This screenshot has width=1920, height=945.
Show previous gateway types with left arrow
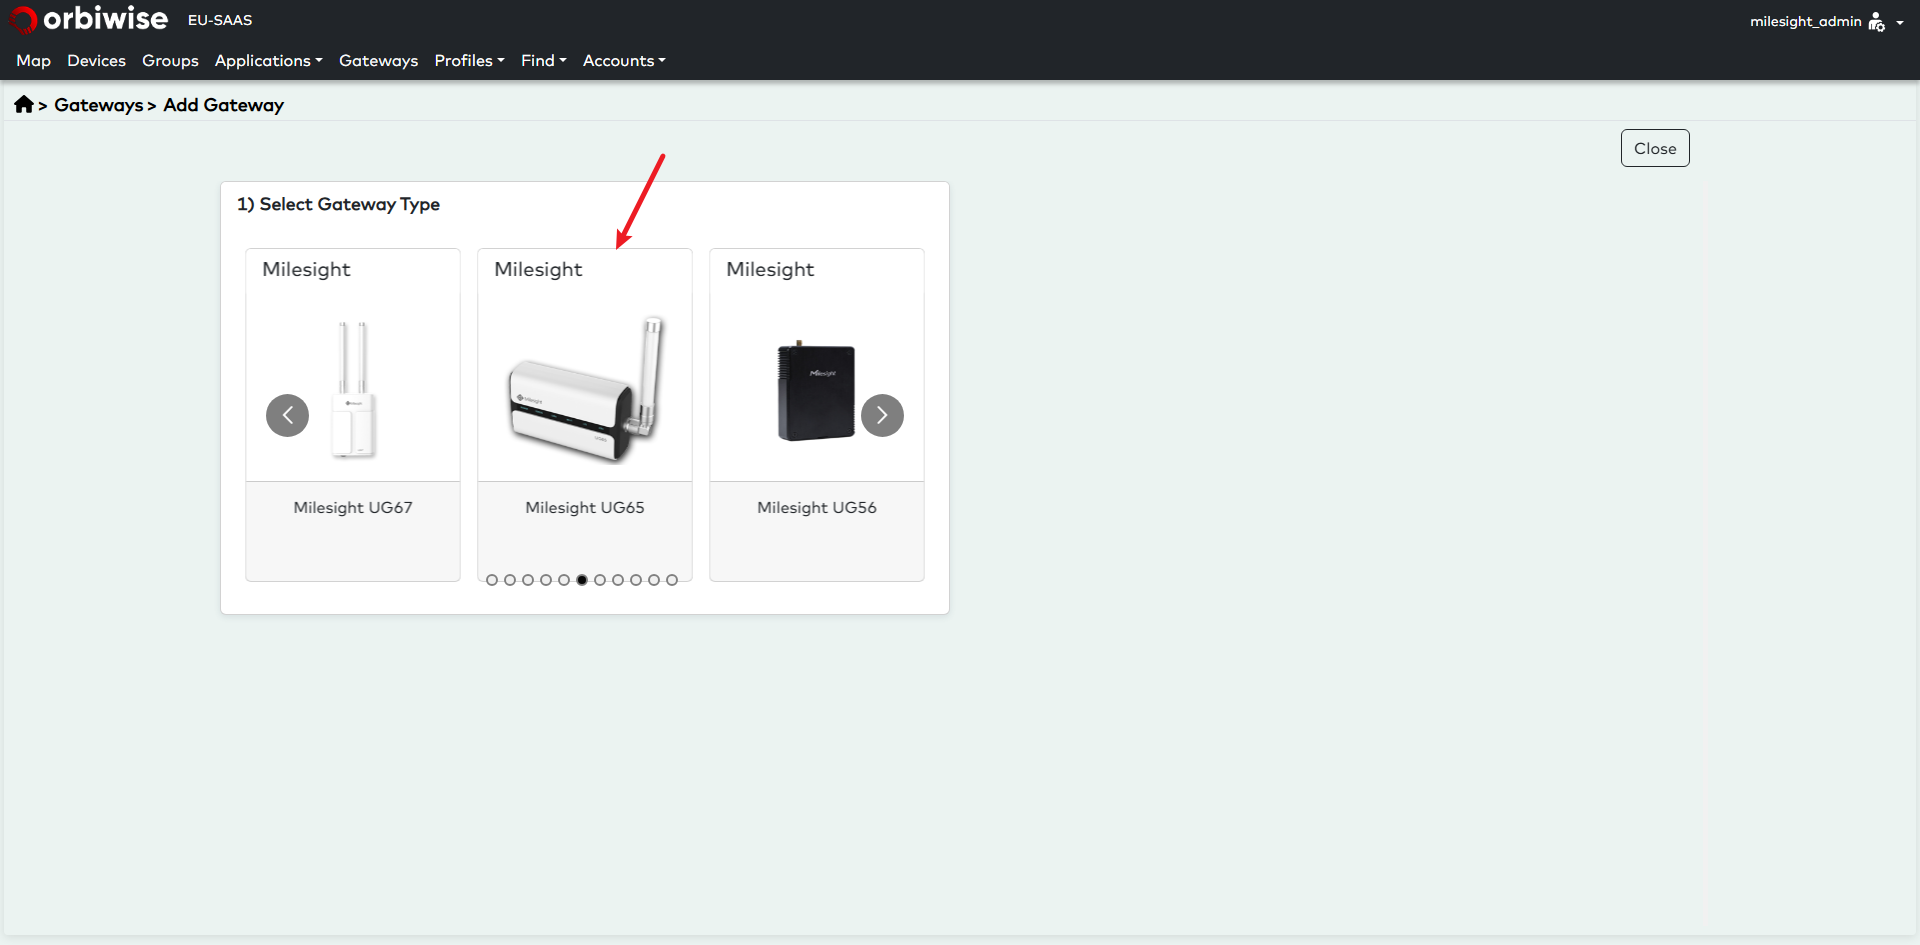pos(287,415)
